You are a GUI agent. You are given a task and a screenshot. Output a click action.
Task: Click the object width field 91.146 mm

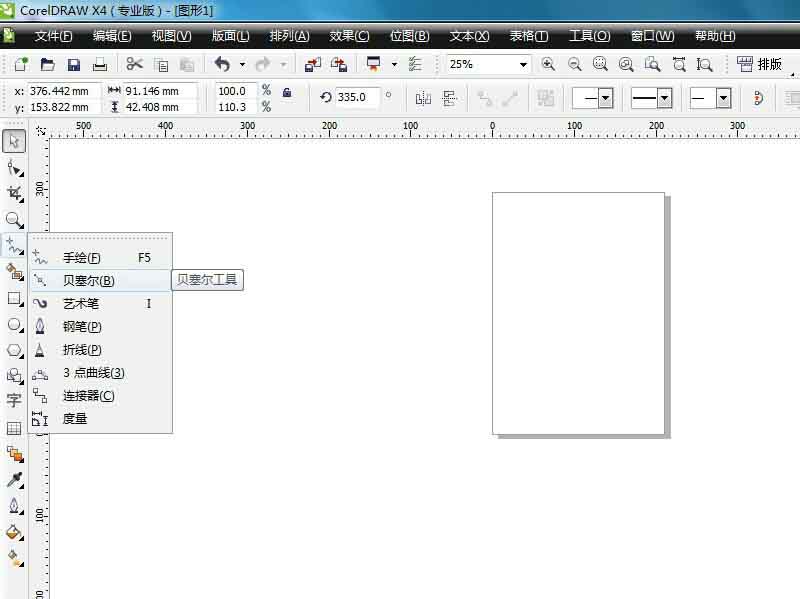click(x=159, y=91)
